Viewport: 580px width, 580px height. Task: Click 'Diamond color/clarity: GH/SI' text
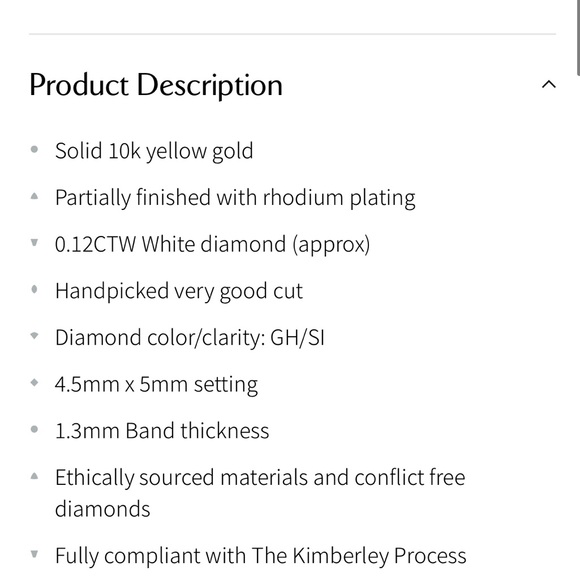(190, 338)
